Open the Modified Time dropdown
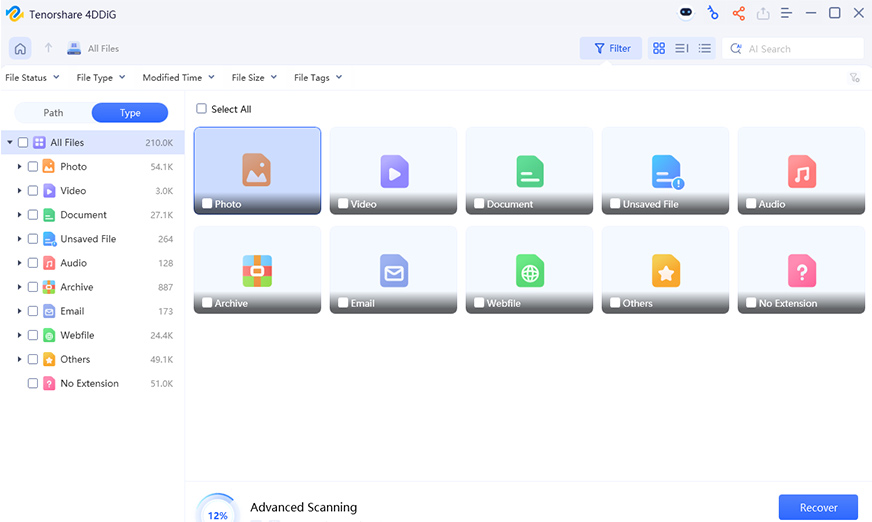 pyautogui.click(x=179, y=77)
